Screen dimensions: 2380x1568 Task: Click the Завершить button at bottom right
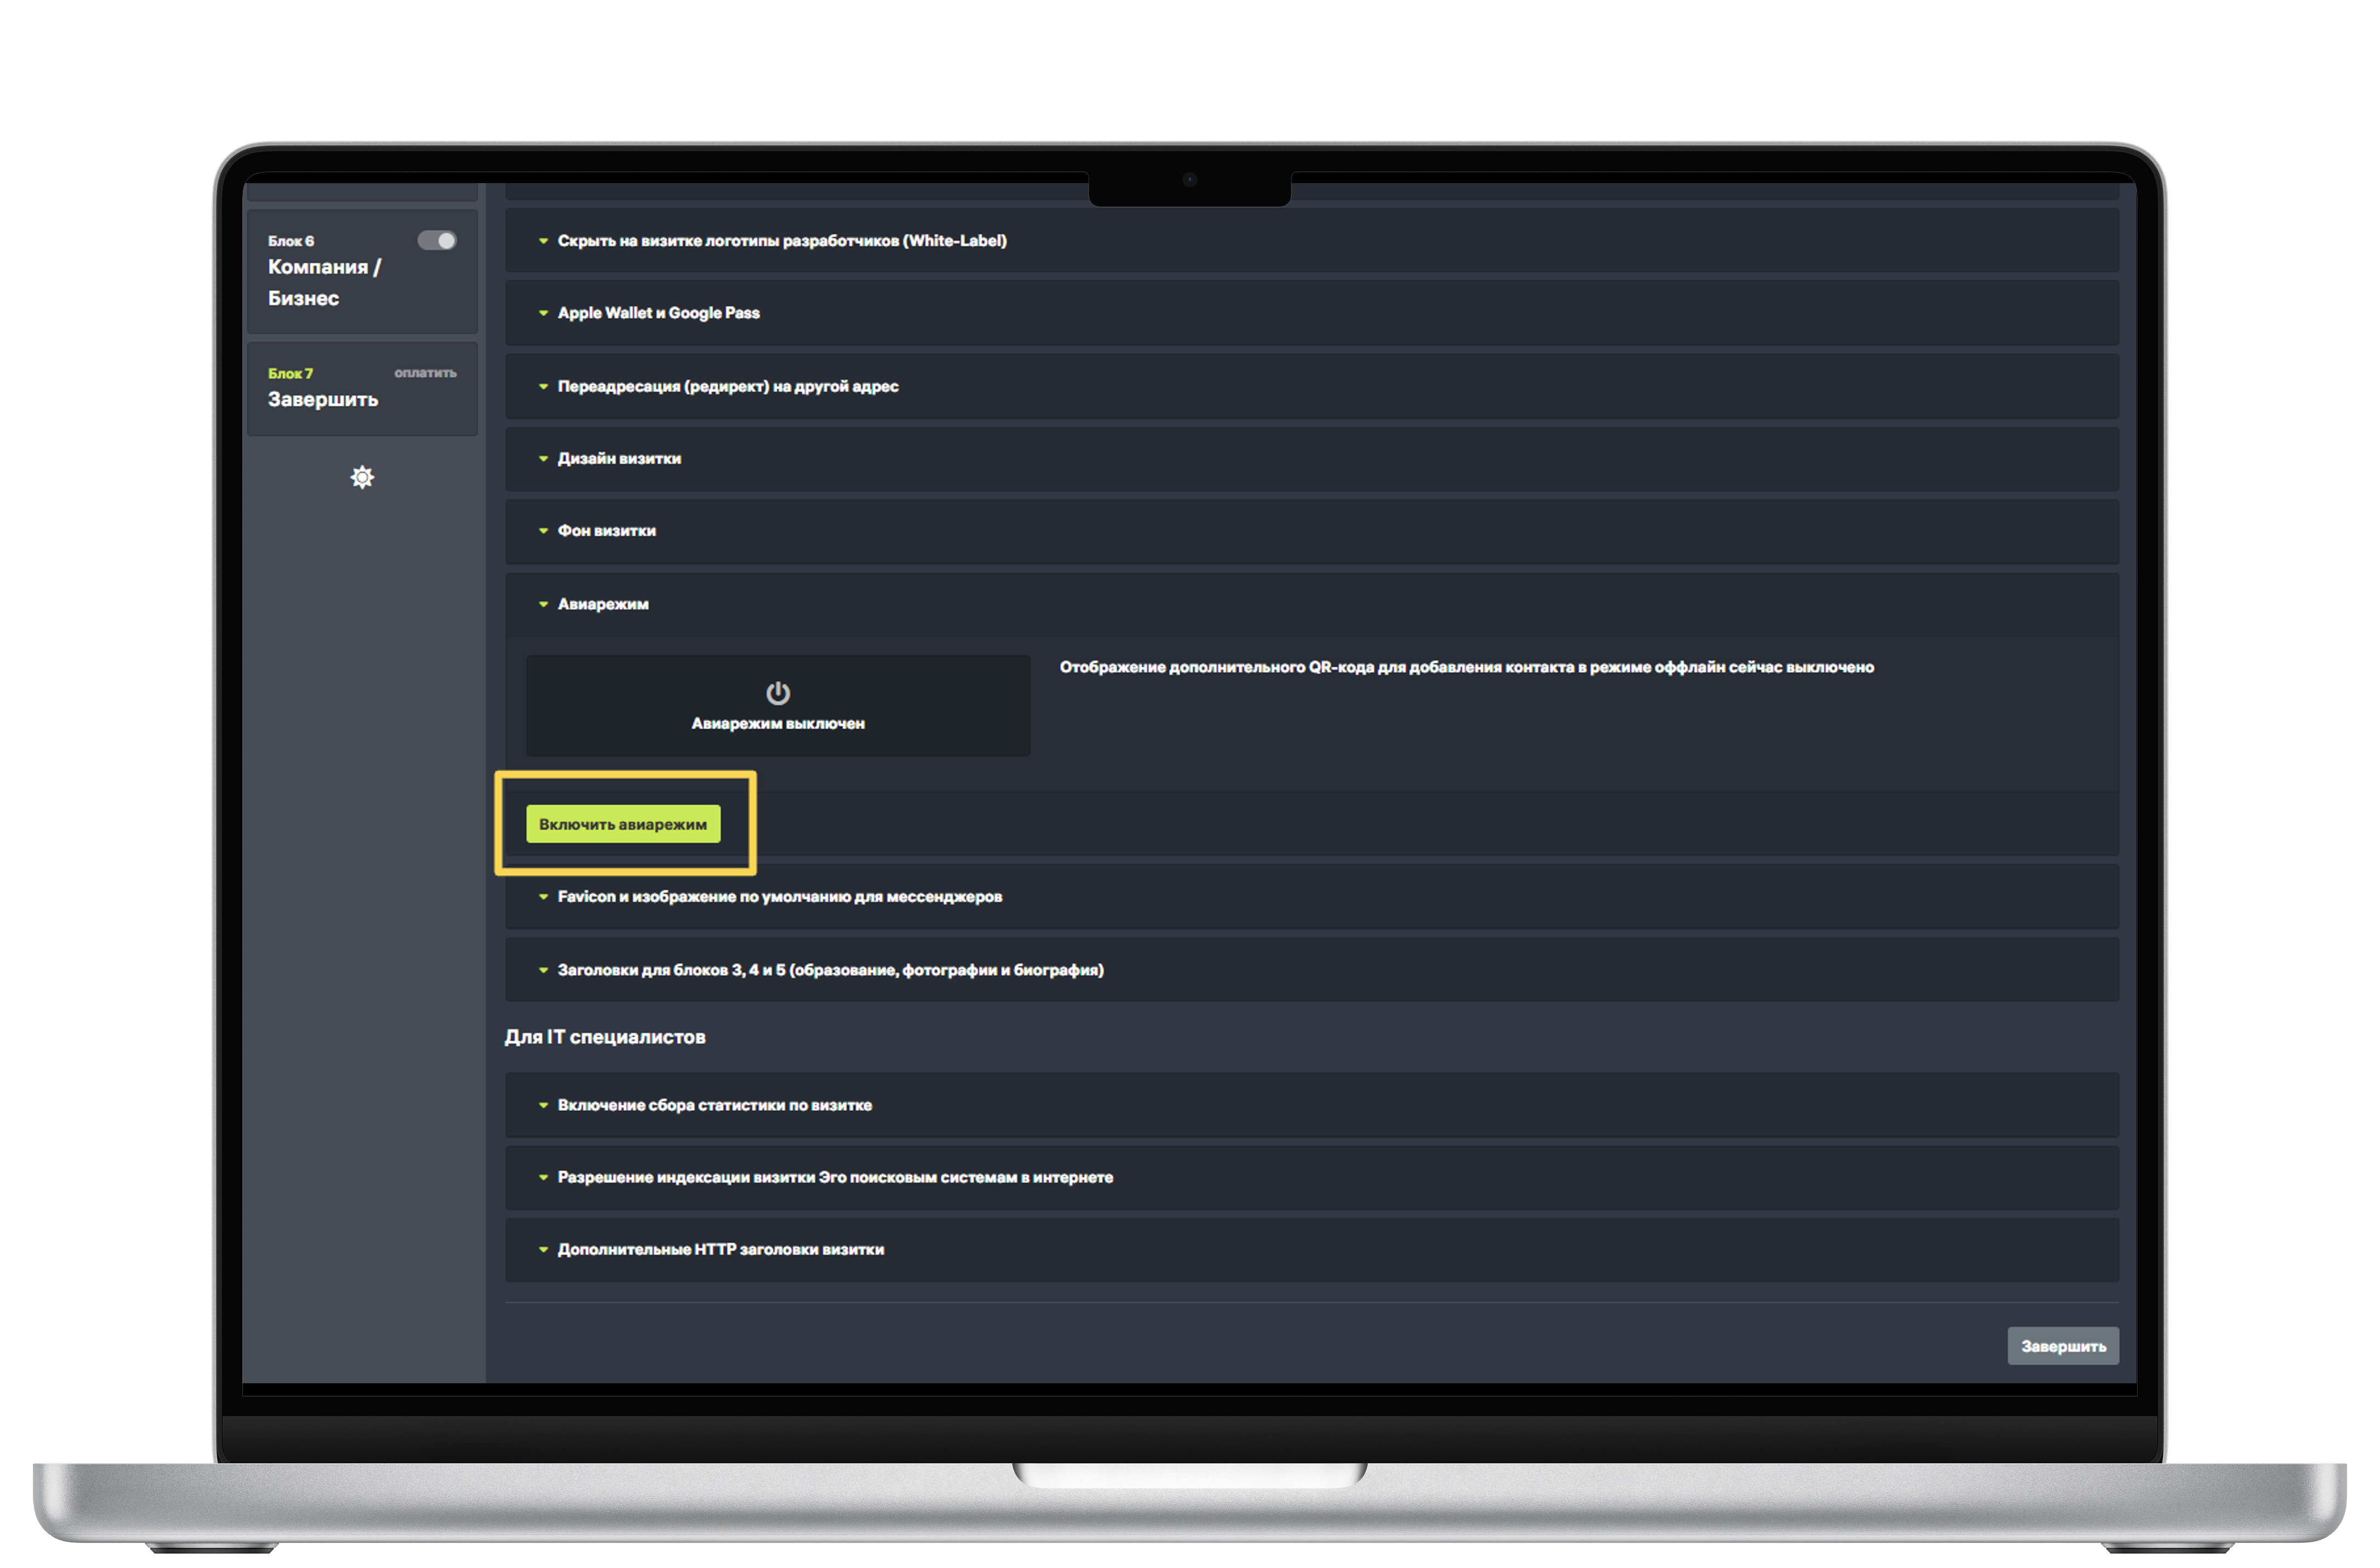[x=2063, y=1346]
